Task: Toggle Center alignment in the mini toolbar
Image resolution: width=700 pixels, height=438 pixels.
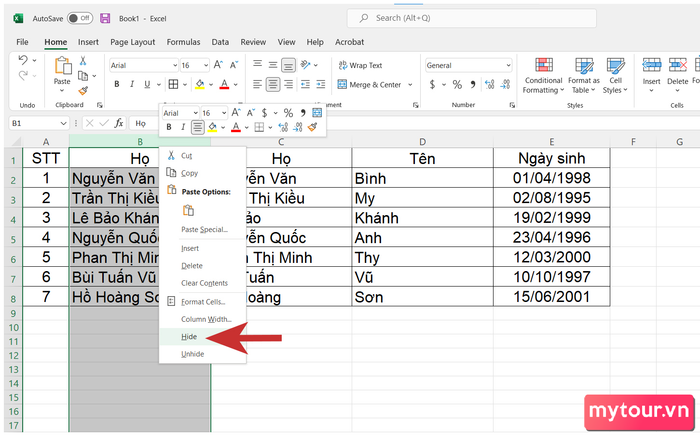Action: click(197, 128)
